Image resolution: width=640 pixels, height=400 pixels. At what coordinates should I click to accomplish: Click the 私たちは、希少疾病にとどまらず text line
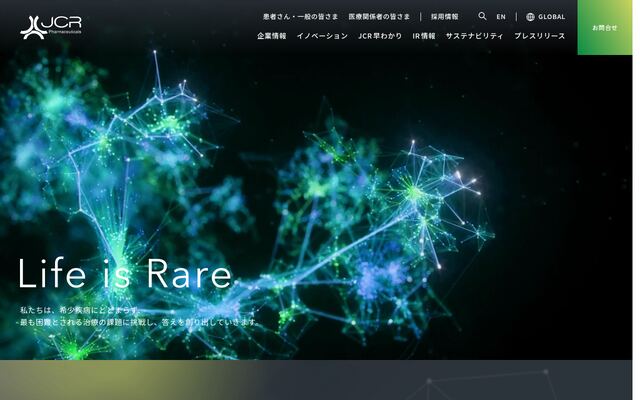click(80, 310)
